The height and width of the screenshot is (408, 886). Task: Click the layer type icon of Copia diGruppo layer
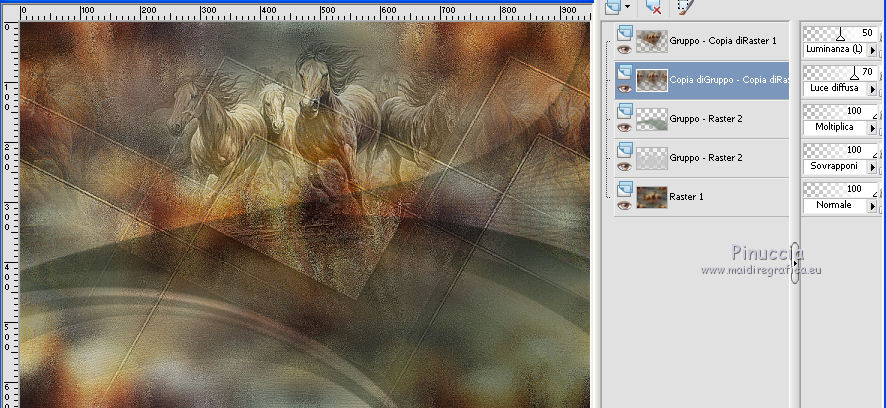click(624, 72)
